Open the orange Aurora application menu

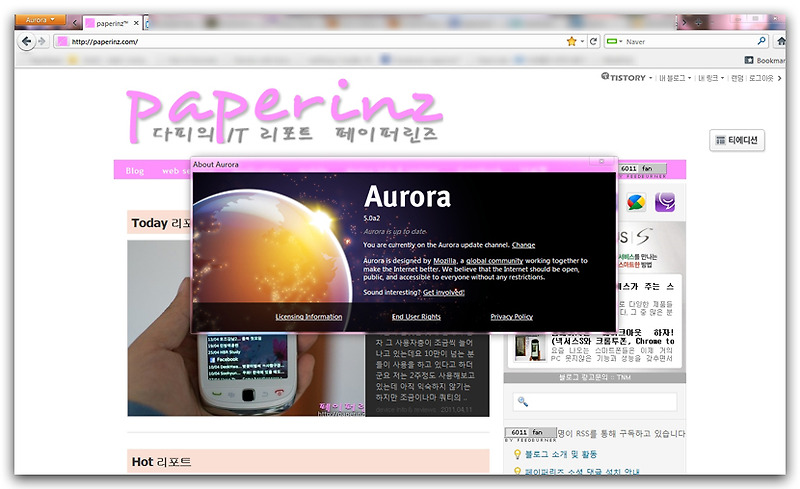(x=40, y=20)
